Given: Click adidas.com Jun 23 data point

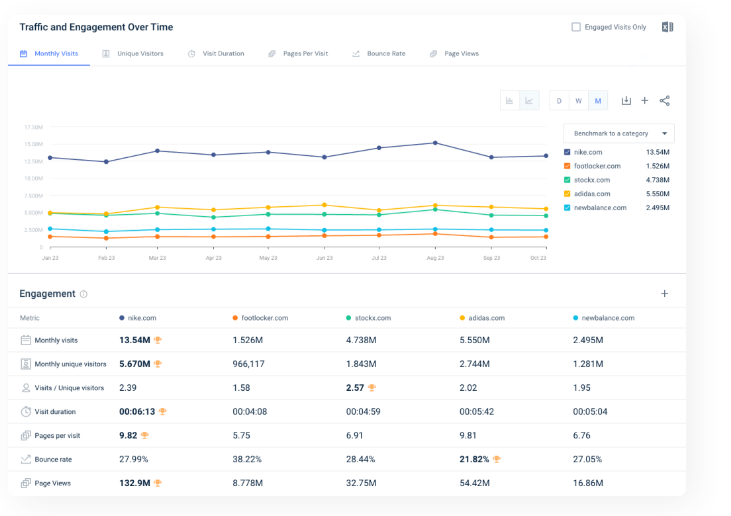Looking at the screenshot, I should coord(324,205).
